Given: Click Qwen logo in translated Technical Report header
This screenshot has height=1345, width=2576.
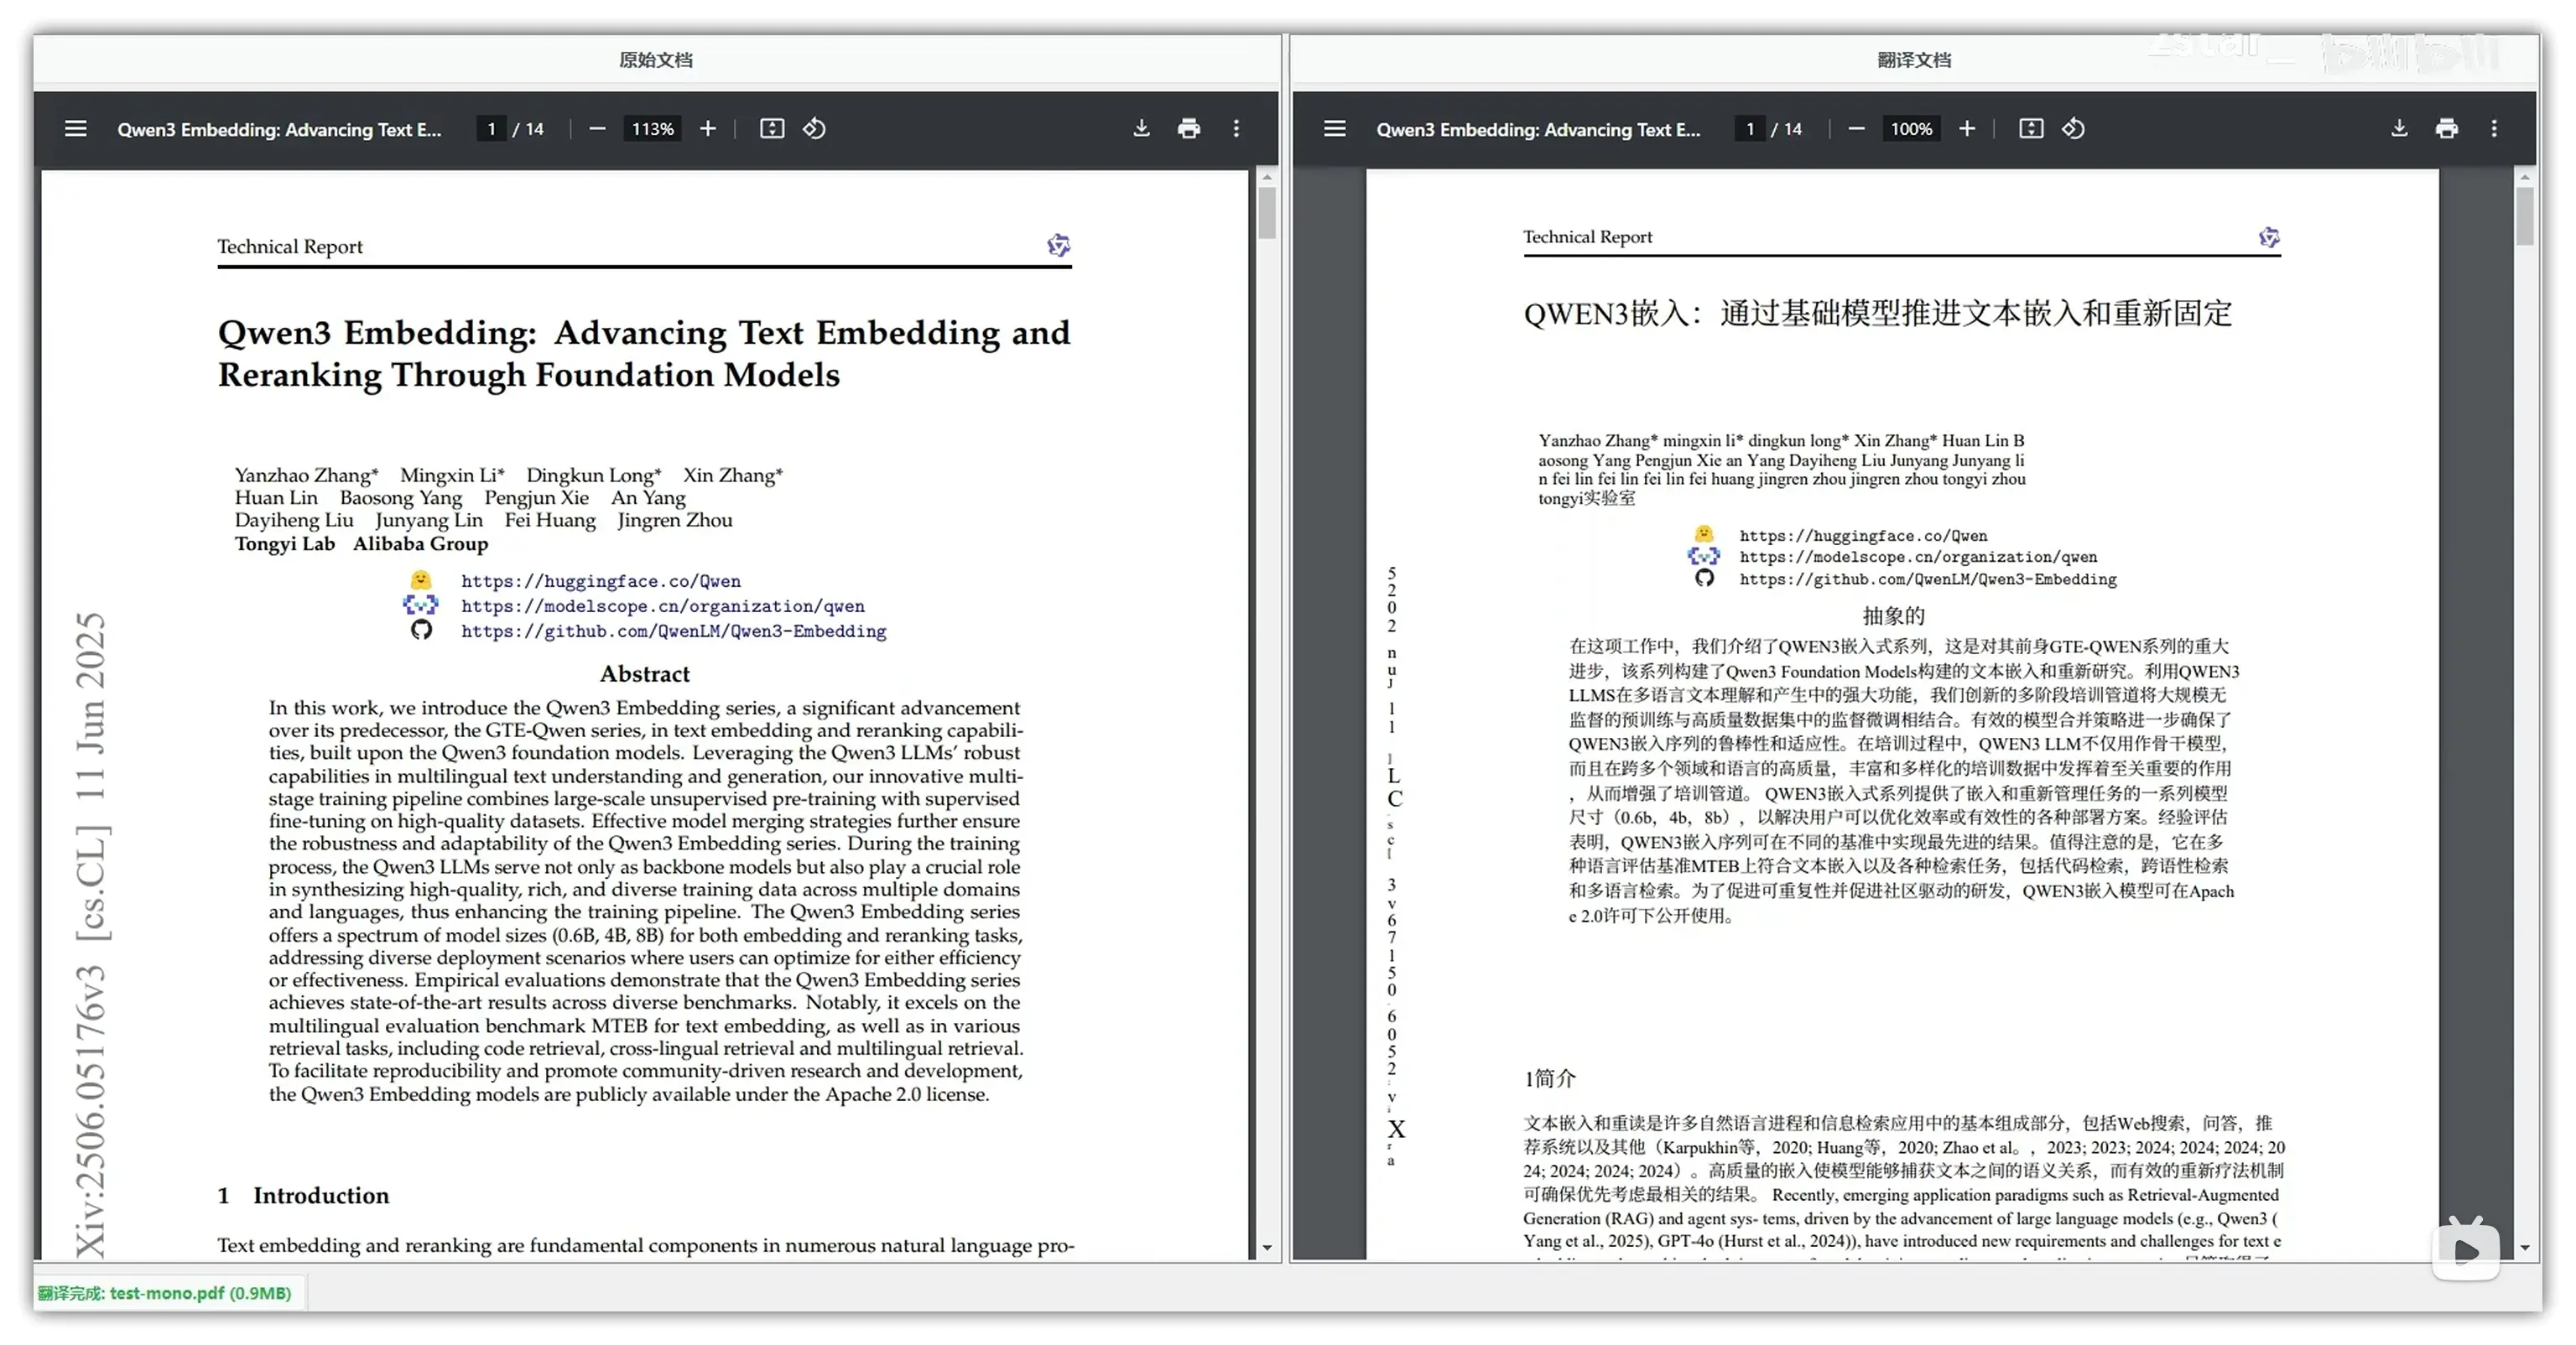Looking at the screenshot, I should click(x=2269, y=237).
